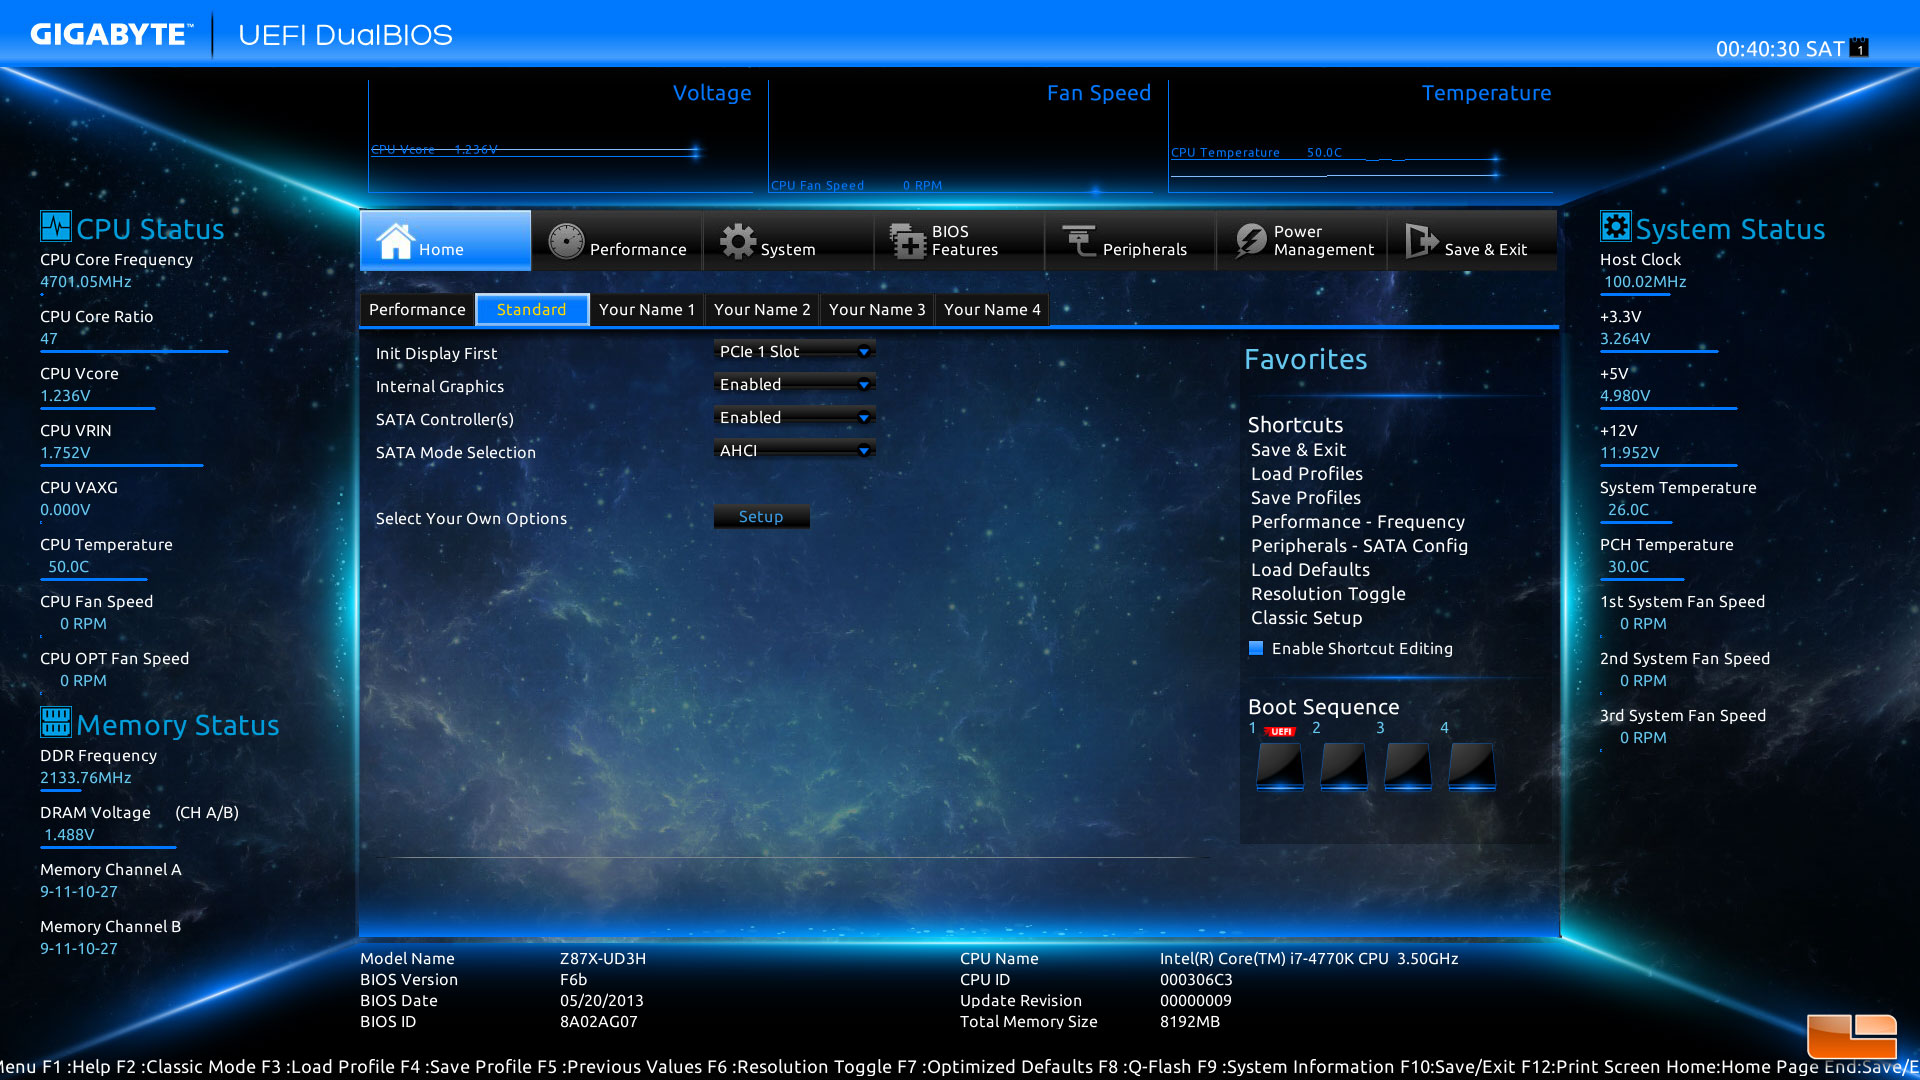Viewport: 1920px width, 1080px height.
Task: Select boot sequence device 2
Action: (x=1344, y=766)
